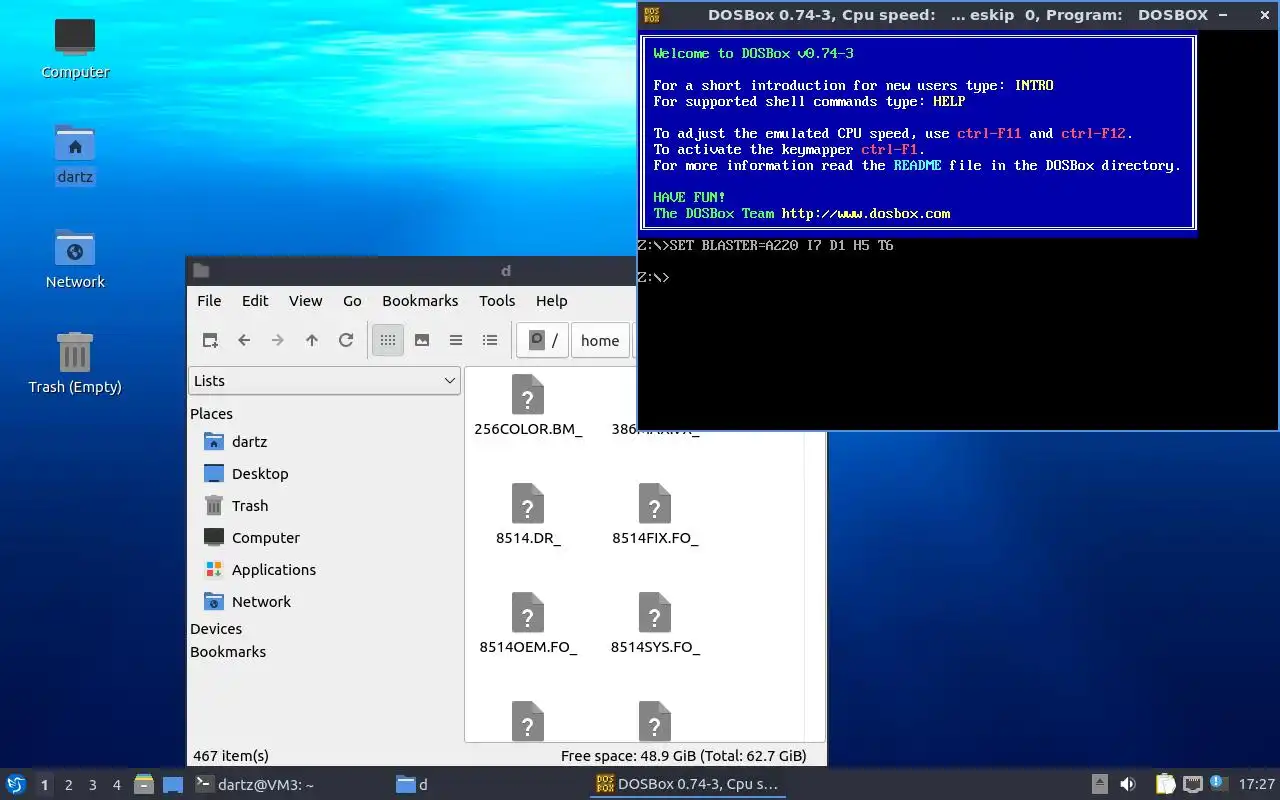Click the 8514SYS.FO_ file name label

click(655, 647)
